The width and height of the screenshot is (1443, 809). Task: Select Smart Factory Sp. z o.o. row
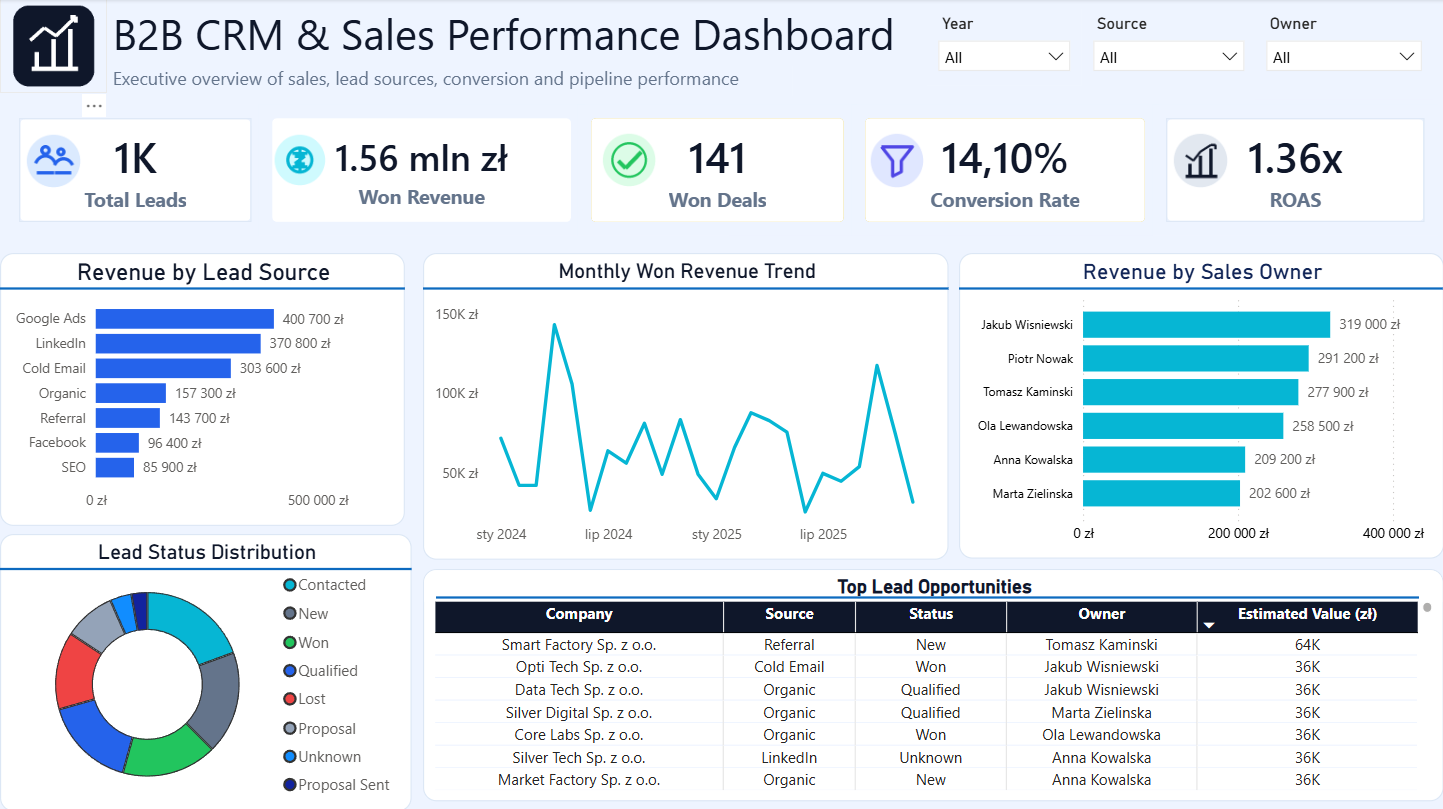(926, 645)
